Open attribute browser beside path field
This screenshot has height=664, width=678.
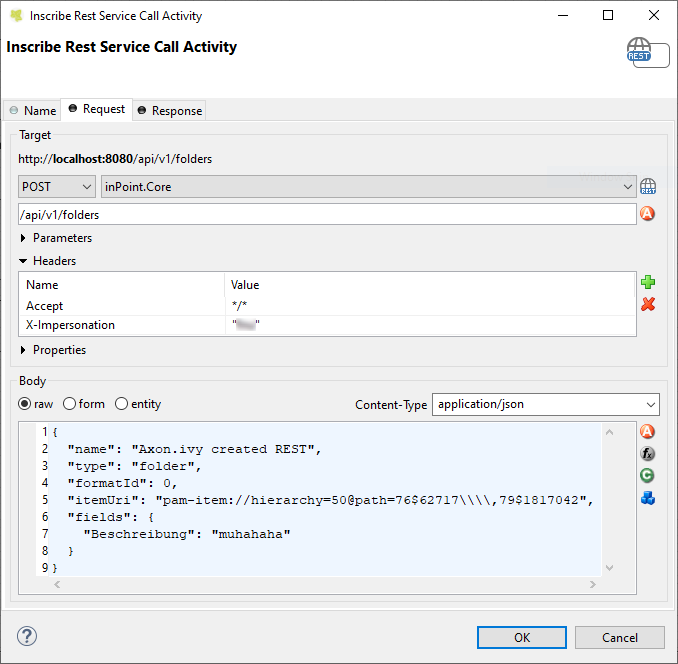click(x=647, y=214)
